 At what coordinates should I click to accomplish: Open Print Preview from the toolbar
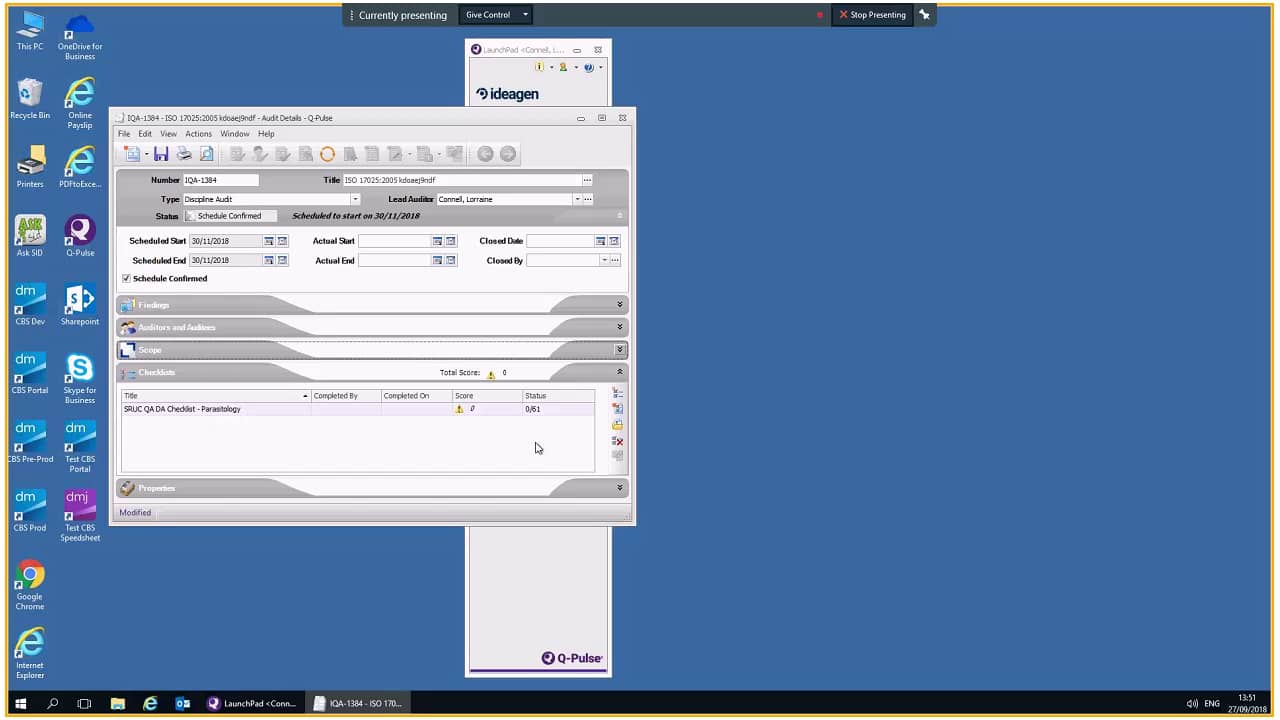coord(206,154)
